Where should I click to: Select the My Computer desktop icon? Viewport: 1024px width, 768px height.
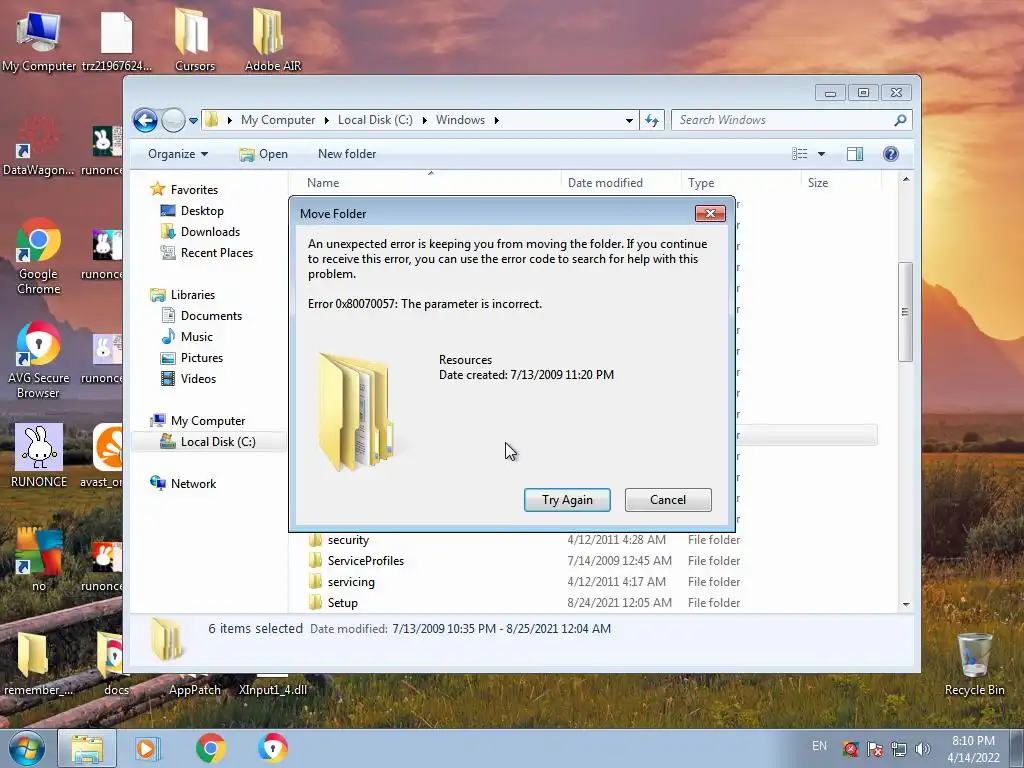pos(39,41)
